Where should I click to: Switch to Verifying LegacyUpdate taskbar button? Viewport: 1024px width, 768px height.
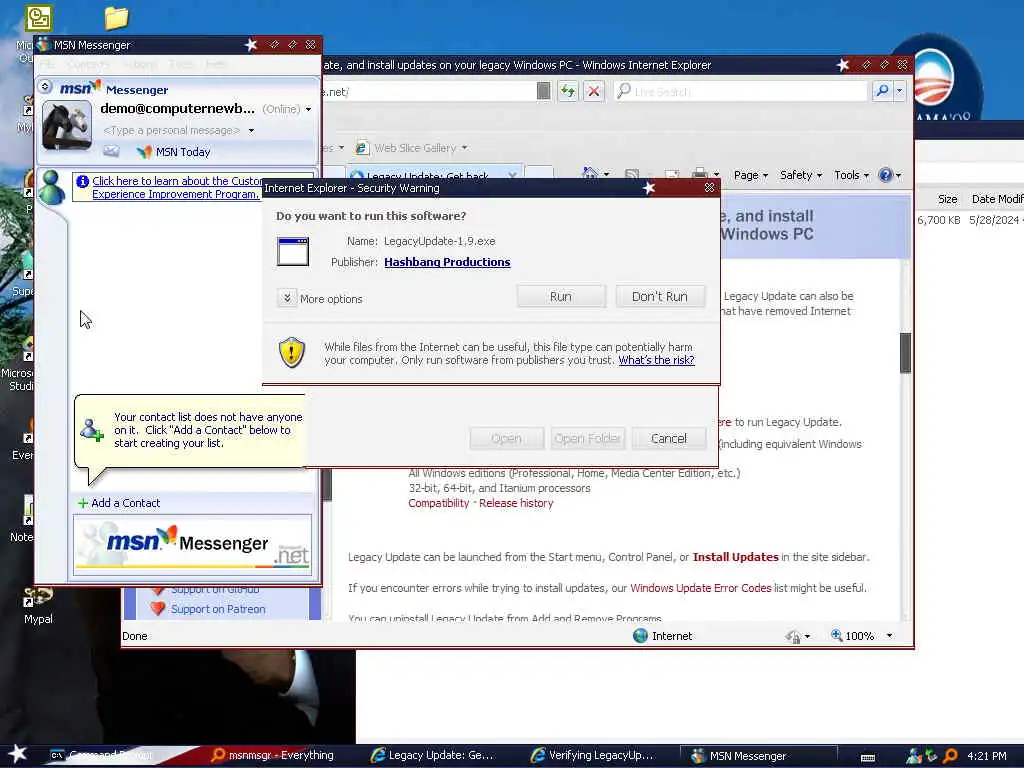592,755
